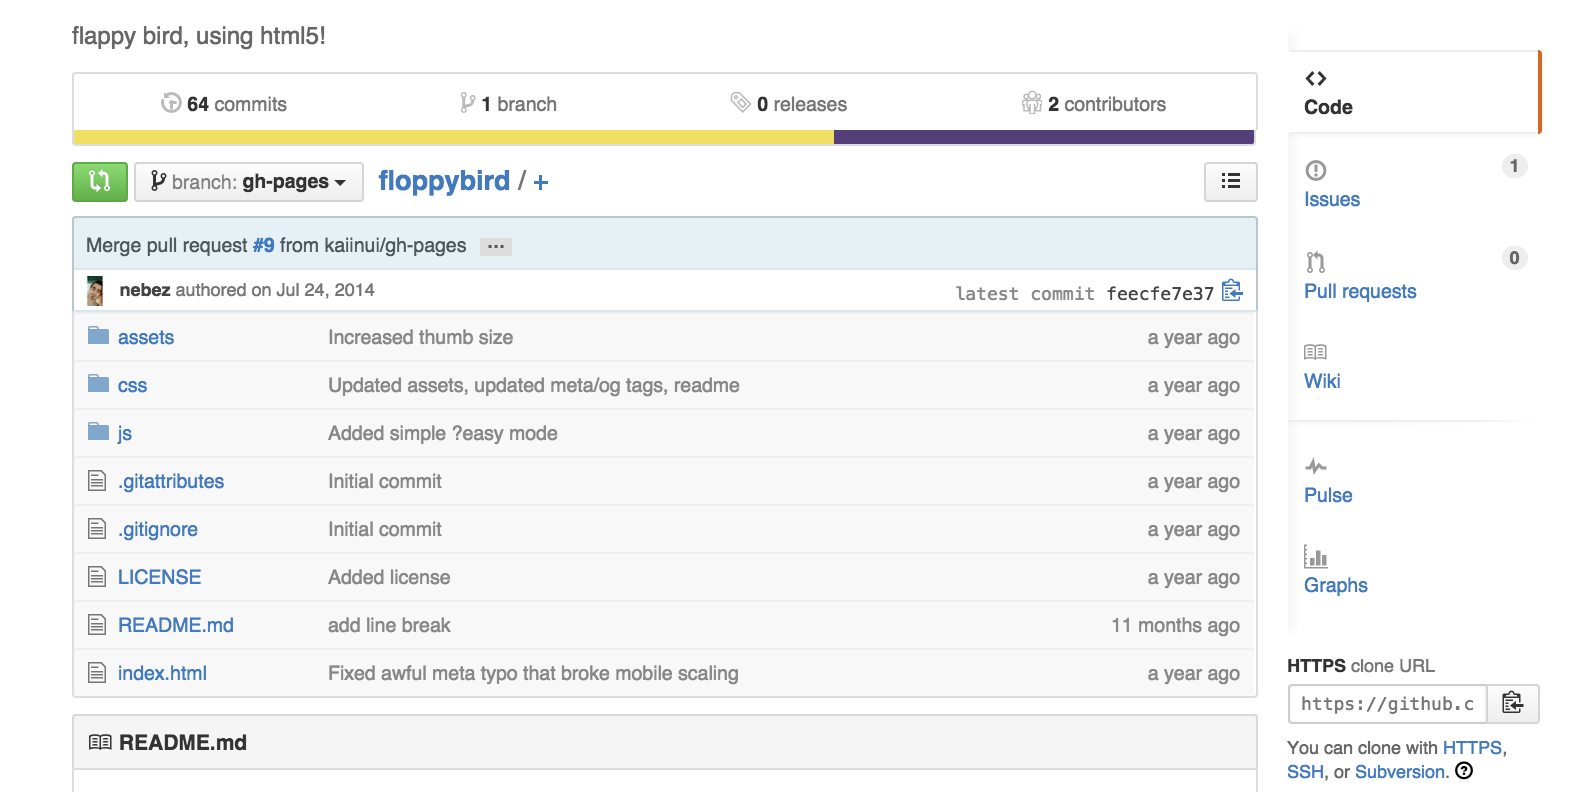Image resolution: width=1596 pixels, height=792 pixels.
Task: Open pull request #9 link
Action: click(x=263, y=245)
